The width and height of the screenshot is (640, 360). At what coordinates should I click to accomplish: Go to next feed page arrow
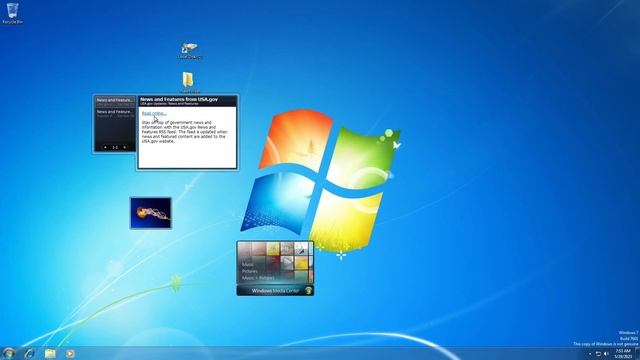tap(124, 147)
